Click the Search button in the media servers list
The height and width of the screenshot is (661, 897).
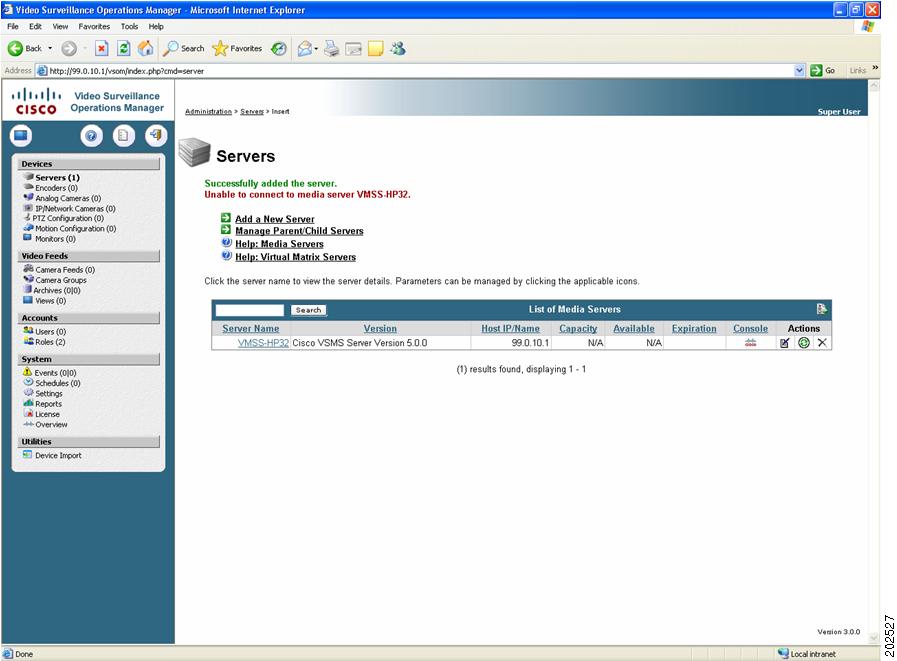308,310
